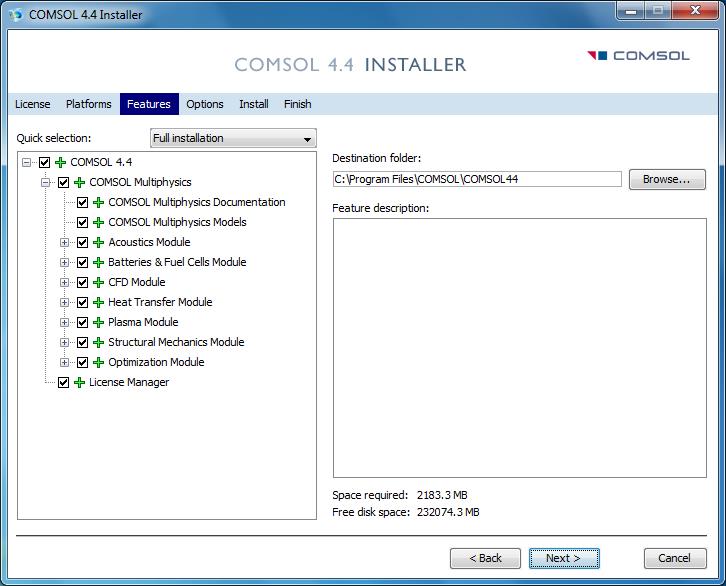
Task: Click the green plus icon beside Plasma Module
Action: point(98,322)
